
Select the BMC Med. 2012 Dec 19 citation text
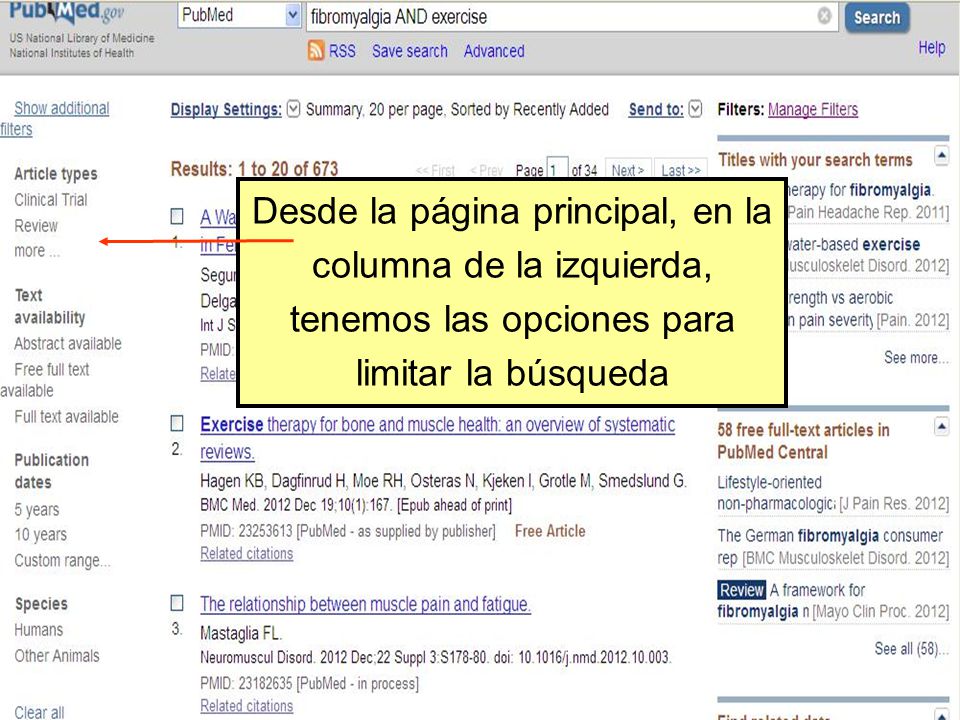pyautogui.click(x=356, y=505)
